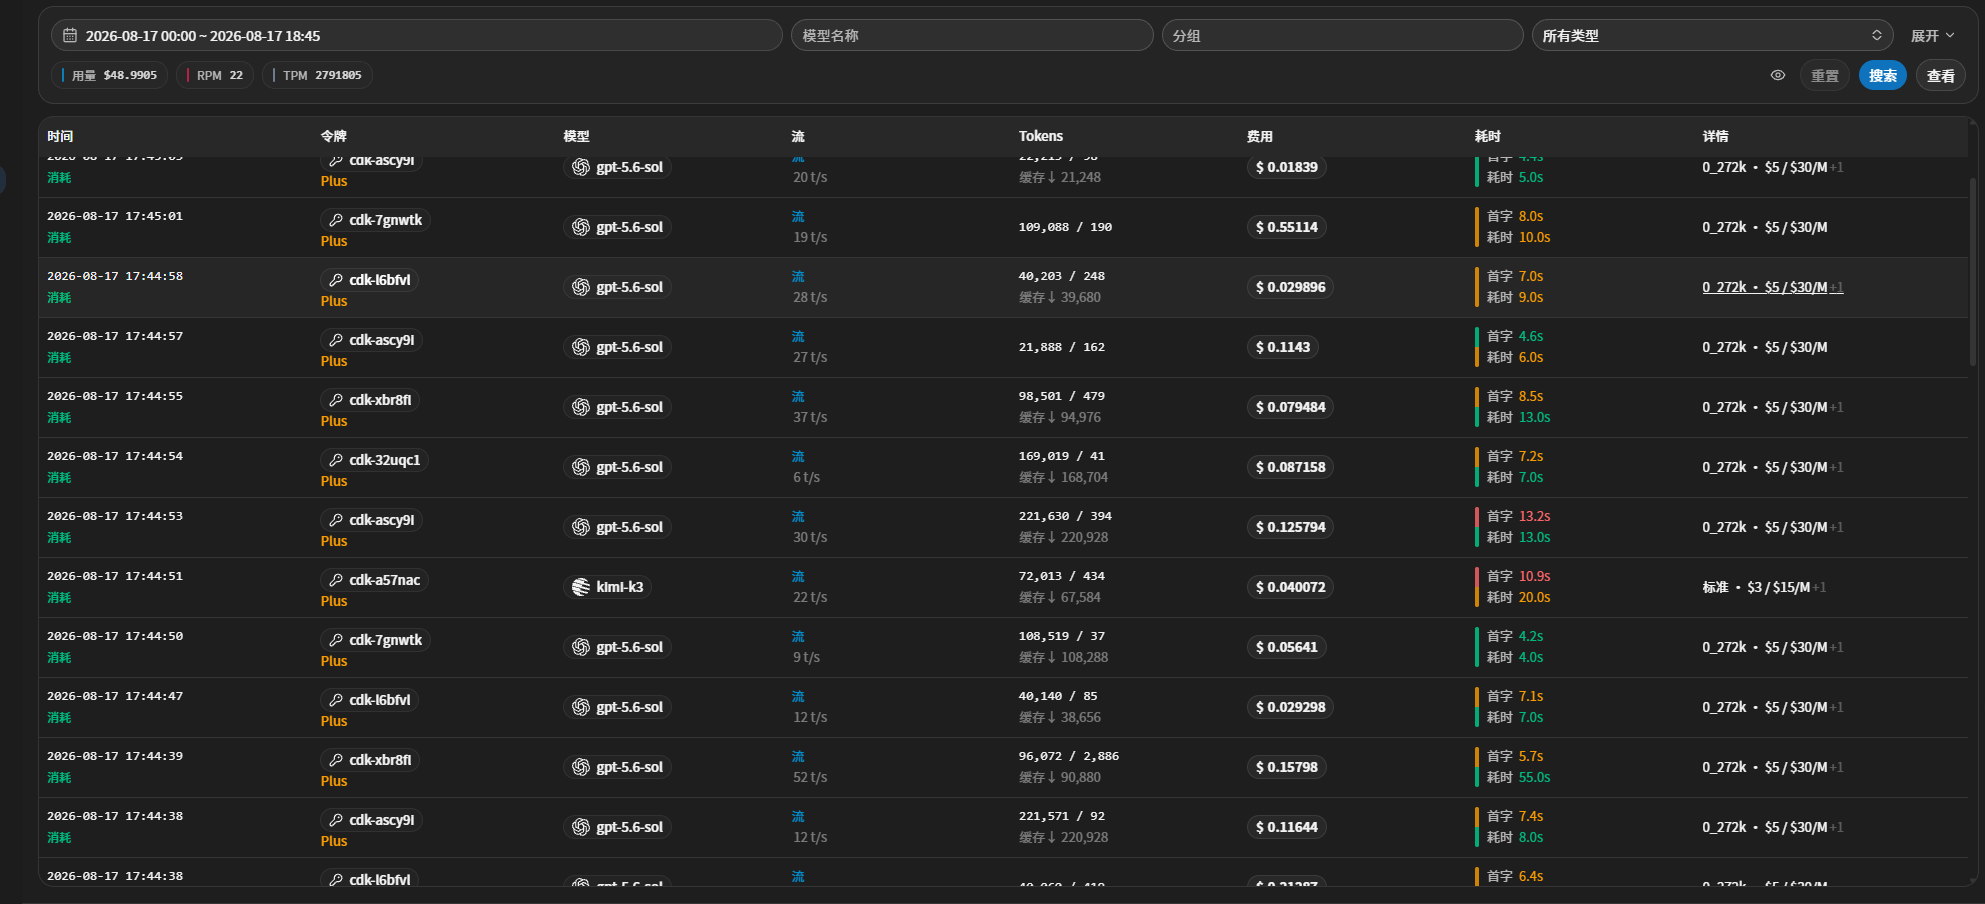Click the 耗时 column header
This screenshot has width=1985, height=904.
1488,136
